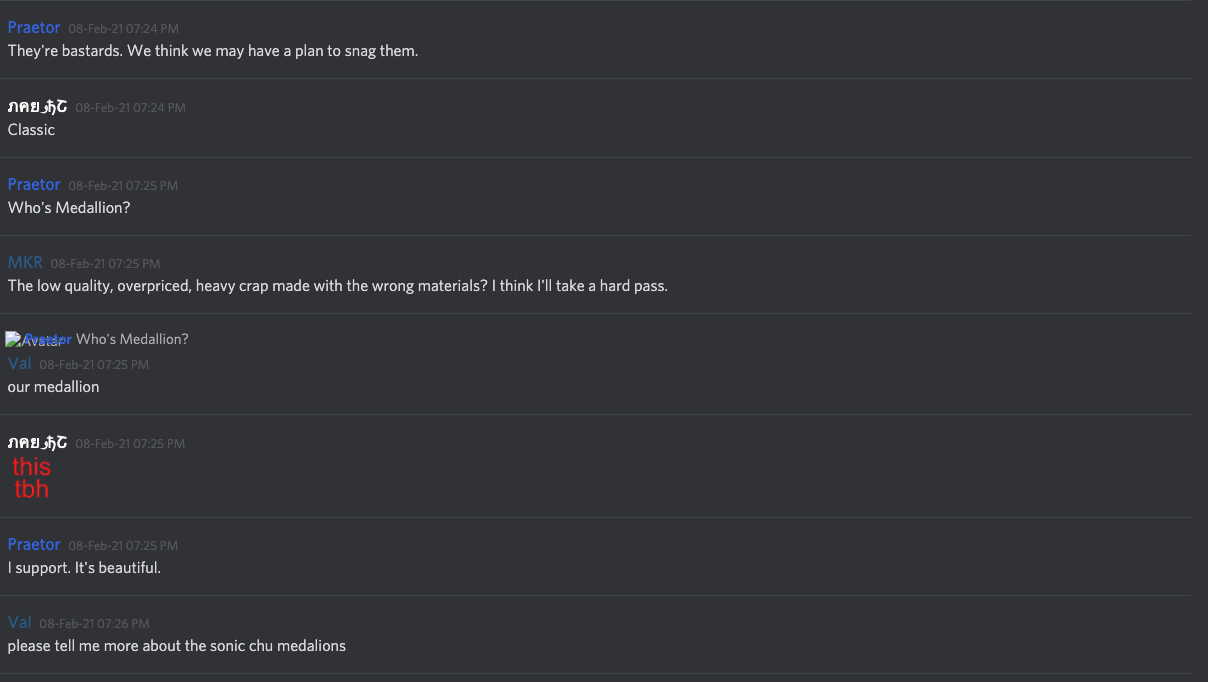Viewport: 1208px width, 682px height.
Task: Click the stylized username above "this tbh"
Action: (x=37, y=443)
